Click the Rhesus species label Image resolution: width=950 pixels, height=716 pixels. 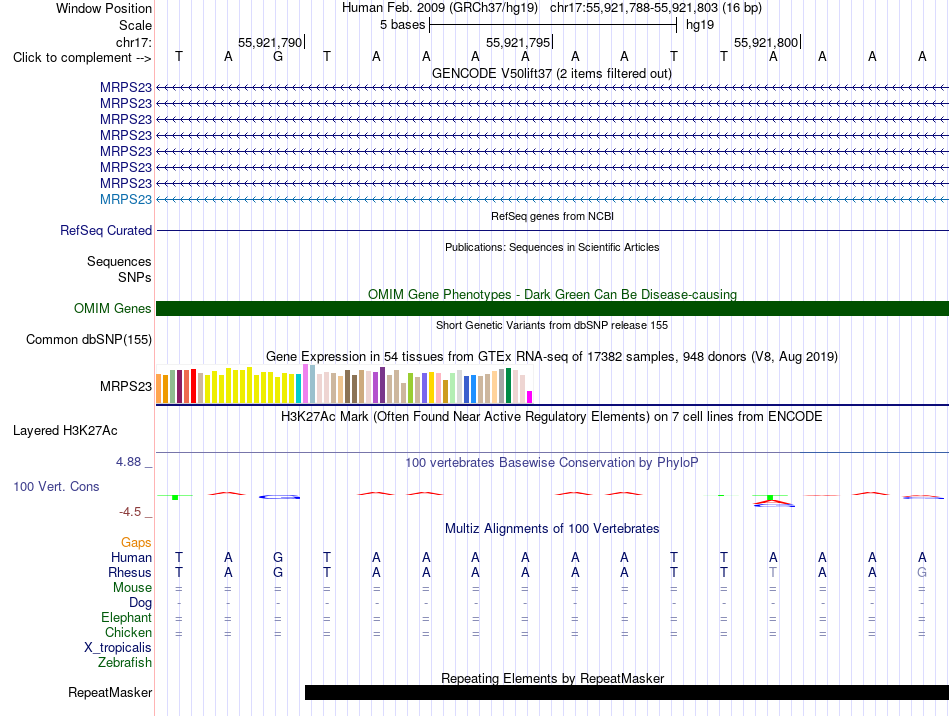[x=130, y=572]
